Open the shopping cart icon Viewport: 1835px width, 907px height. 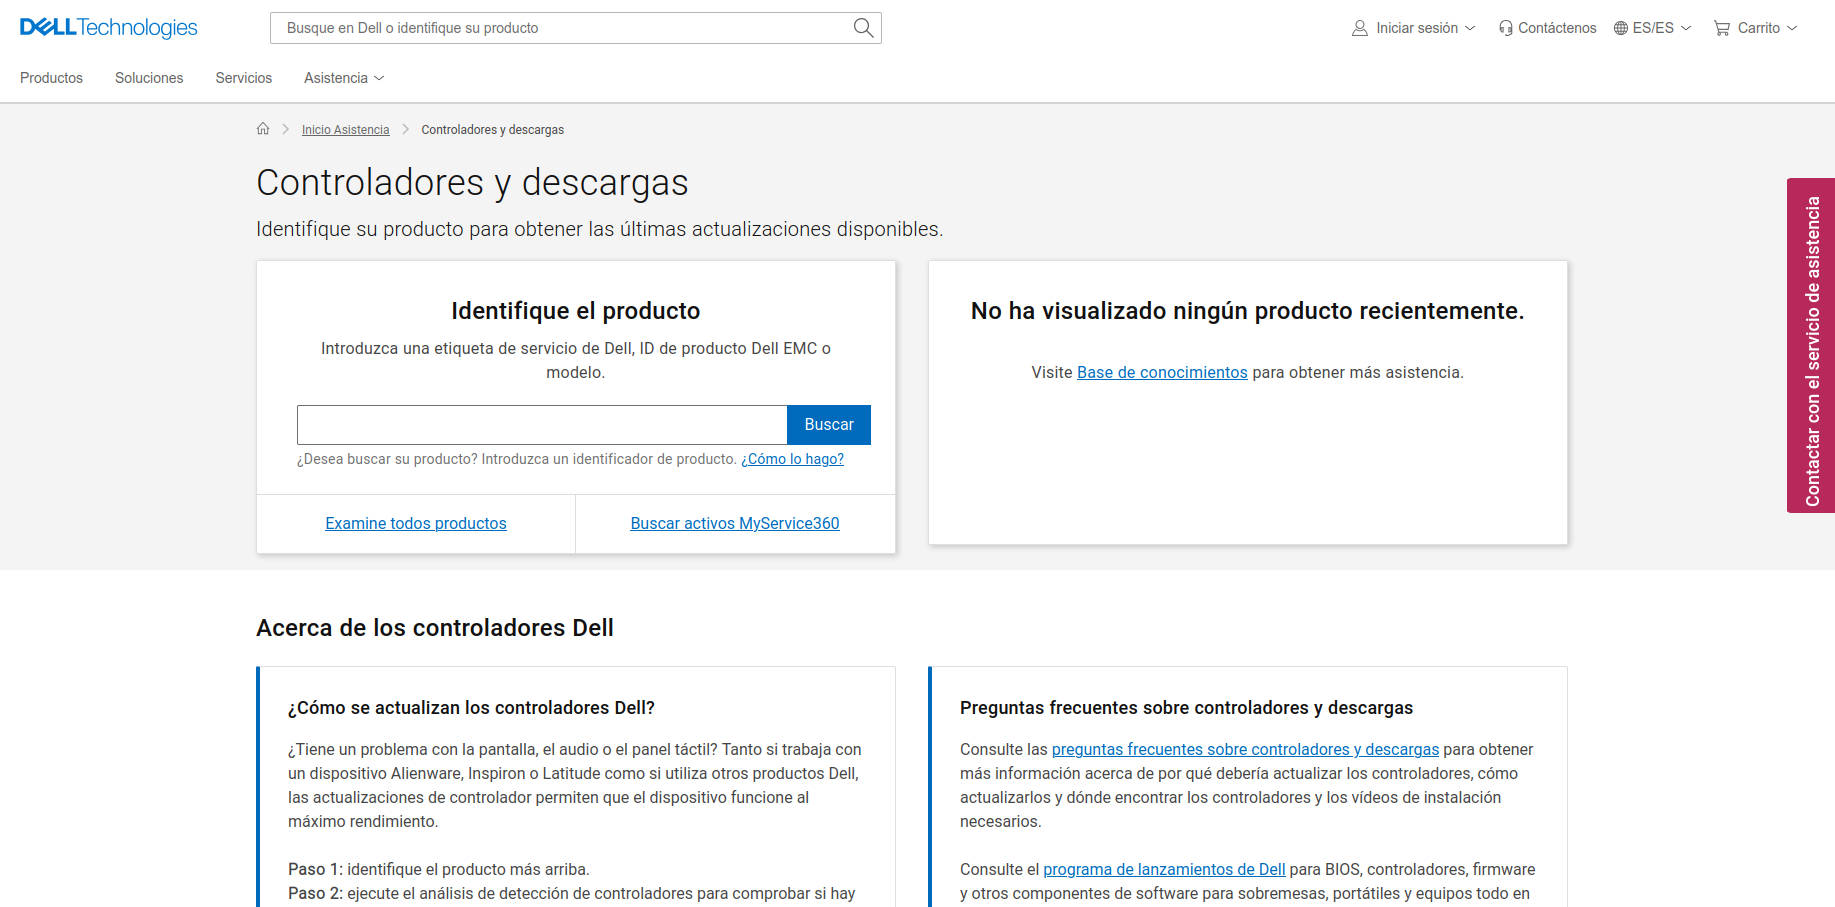(x=1722, y=28)
